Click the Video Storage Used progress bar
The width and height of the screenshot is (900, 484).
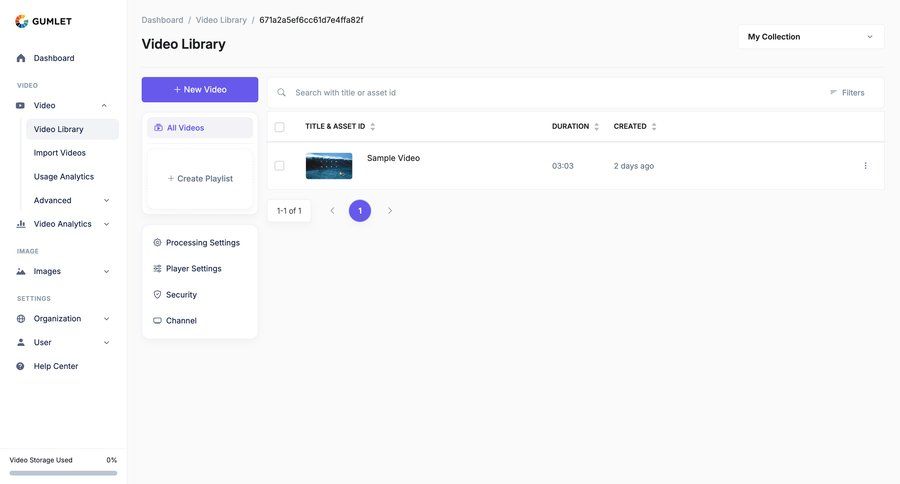(63, 473)
